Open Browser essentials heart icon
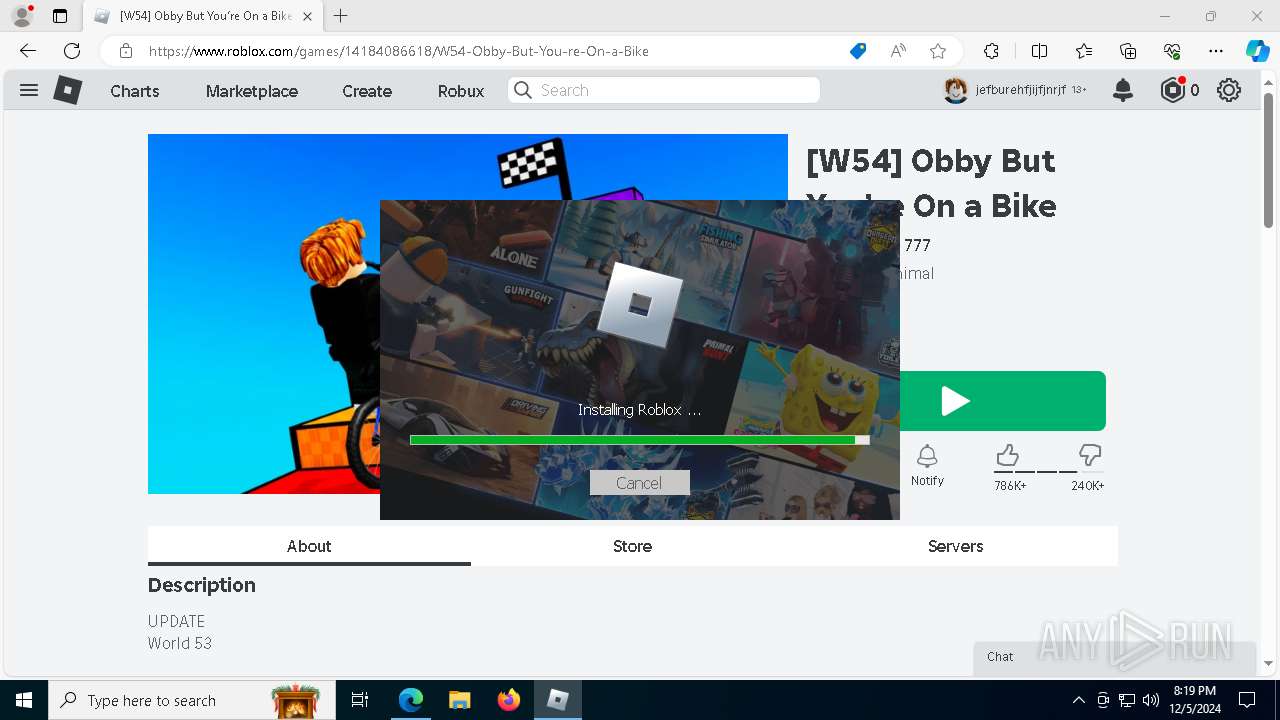The image size is (1280, 720). [1172, 51]
